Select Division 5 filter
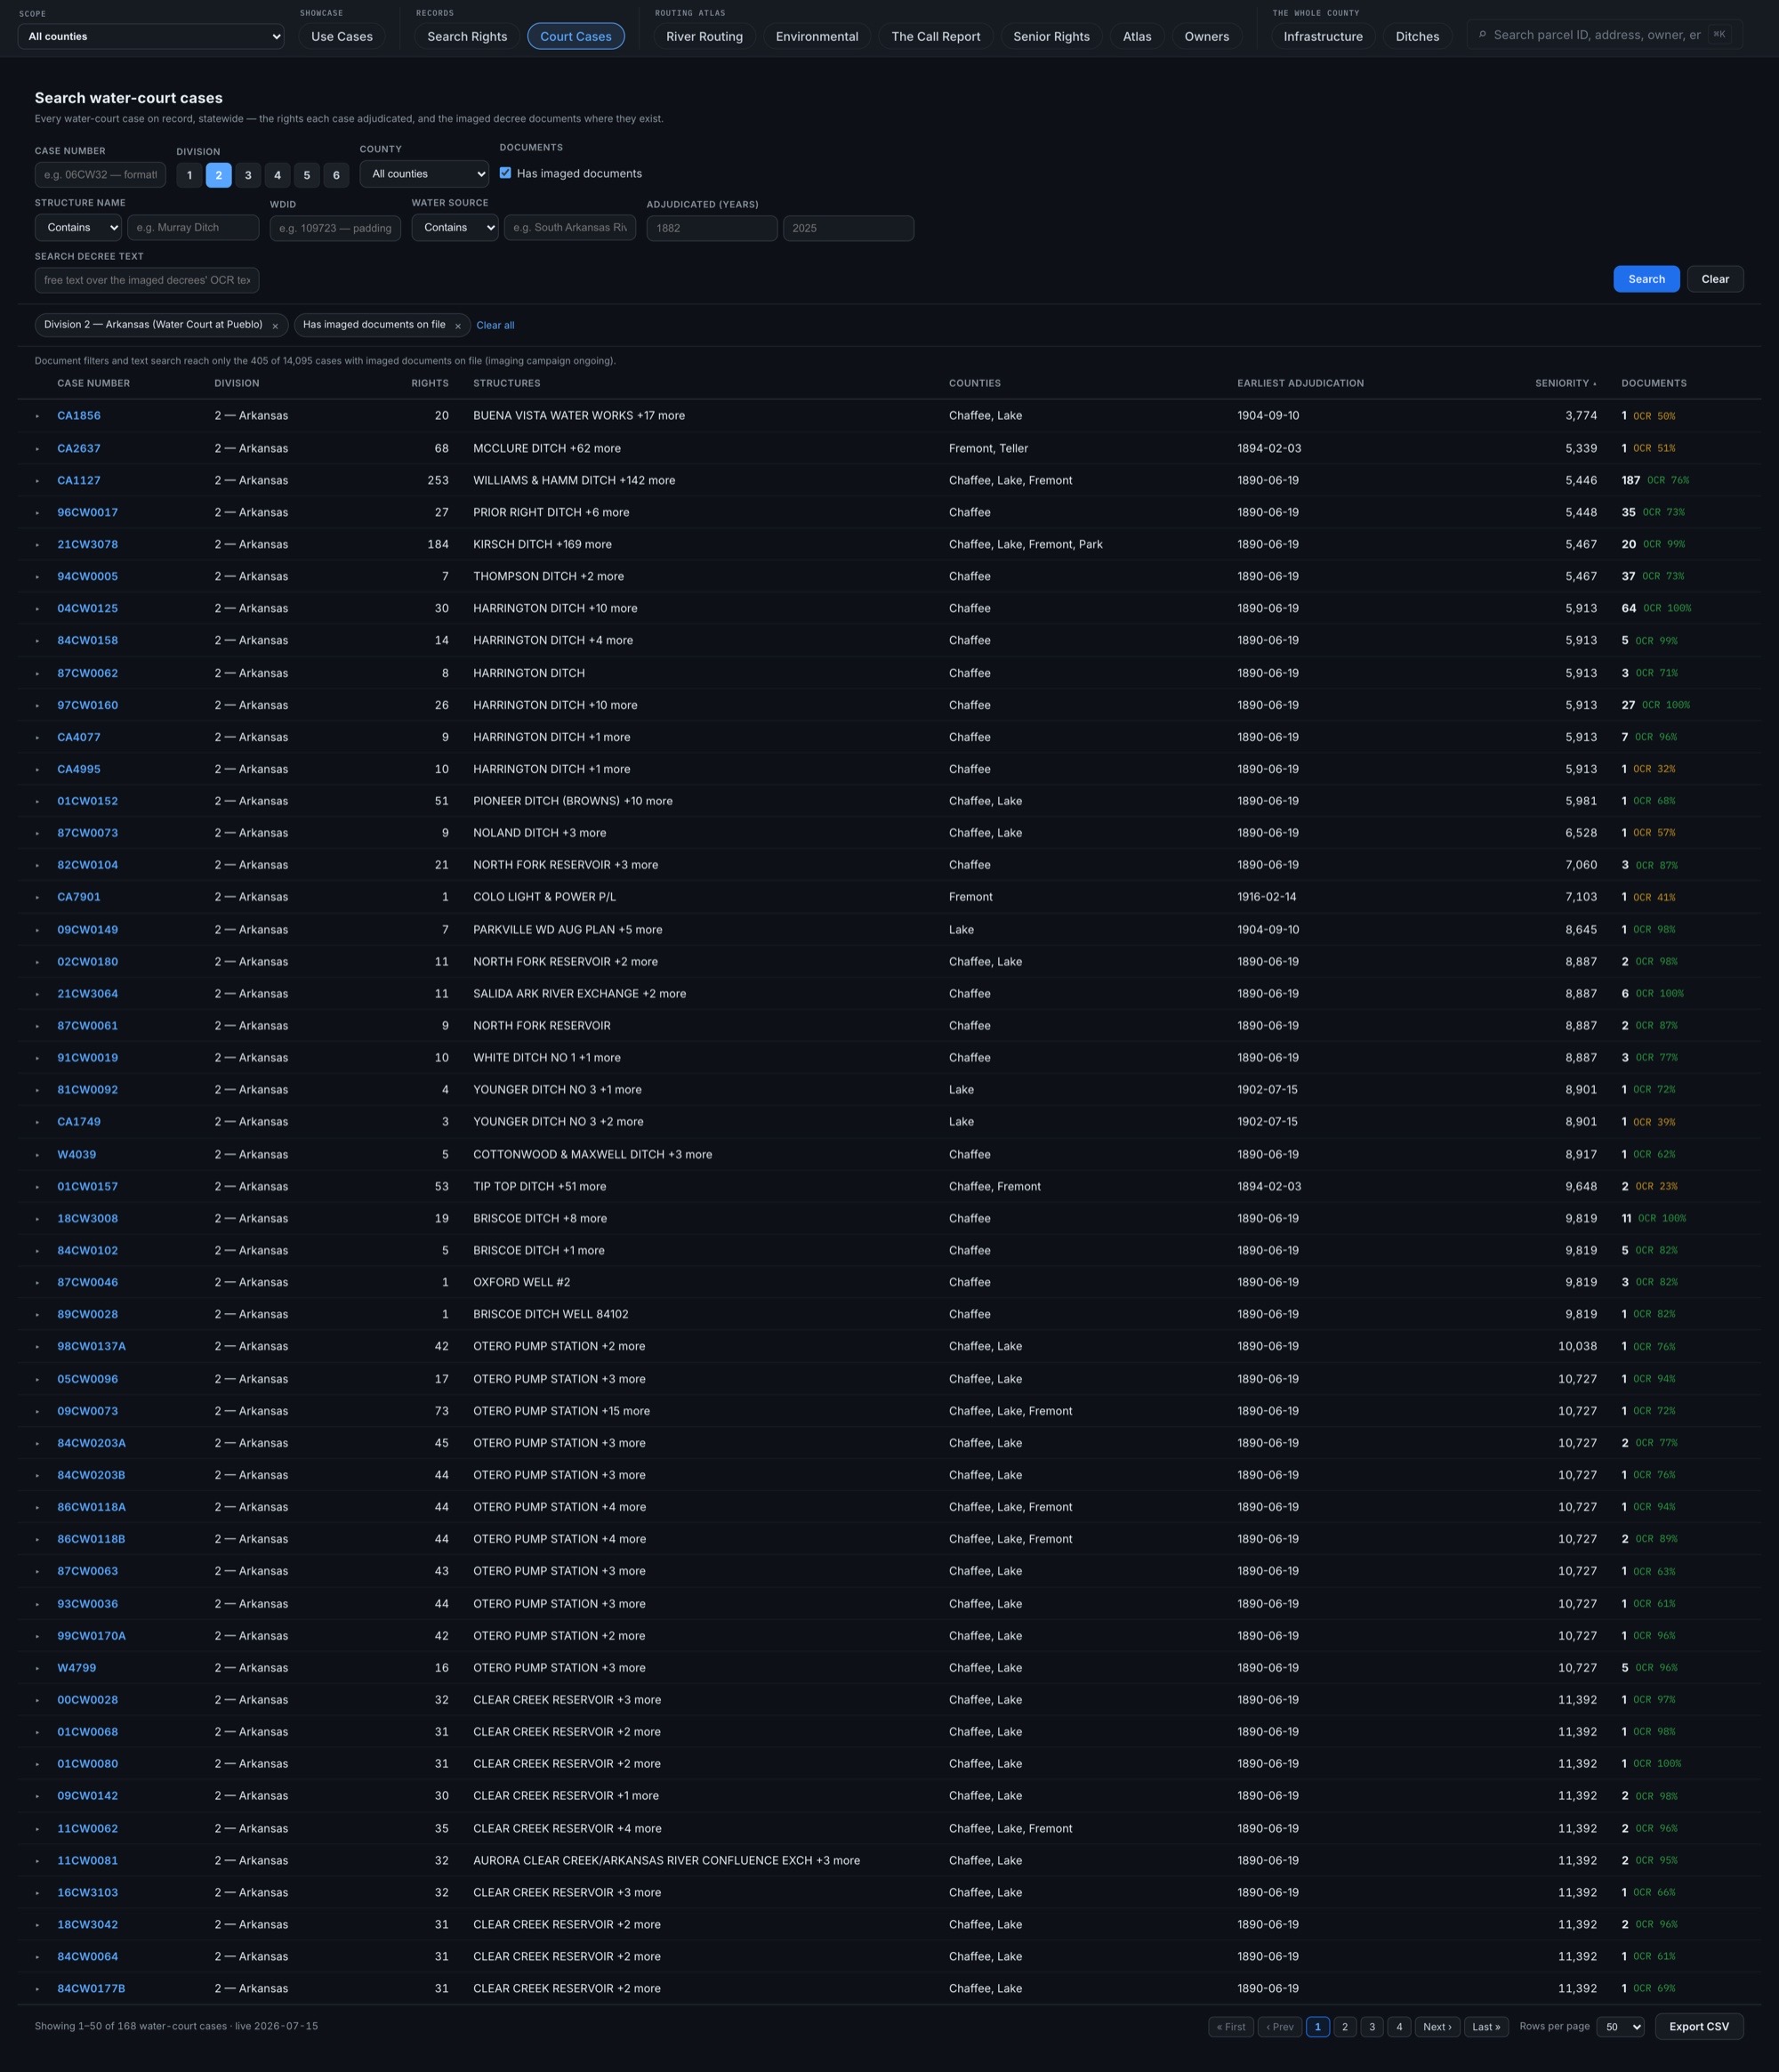This screenshot has height=2072, width=1779. point(307,175)
